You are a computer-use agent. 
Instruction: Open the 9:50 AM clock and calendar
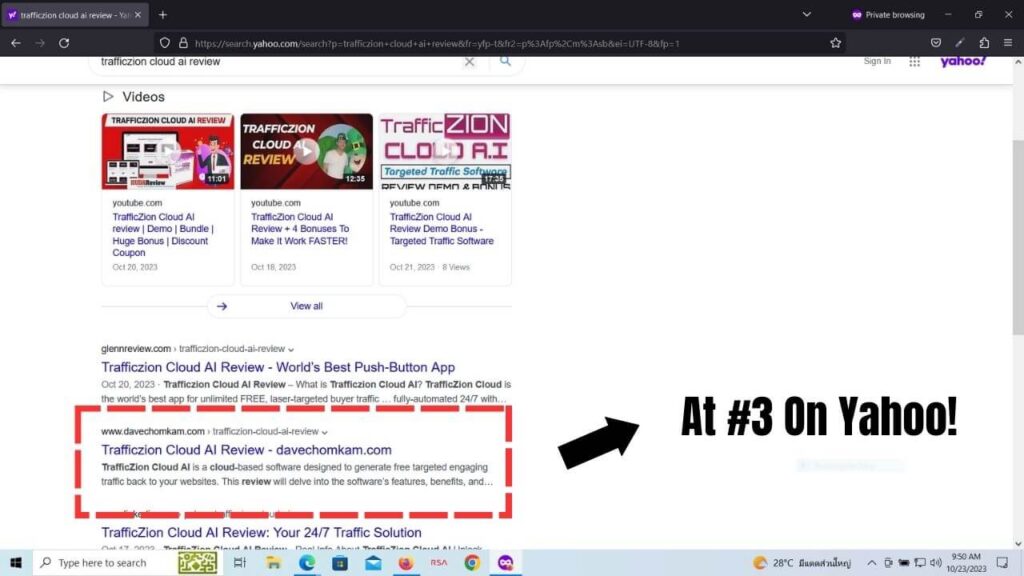tap(966, 562)
